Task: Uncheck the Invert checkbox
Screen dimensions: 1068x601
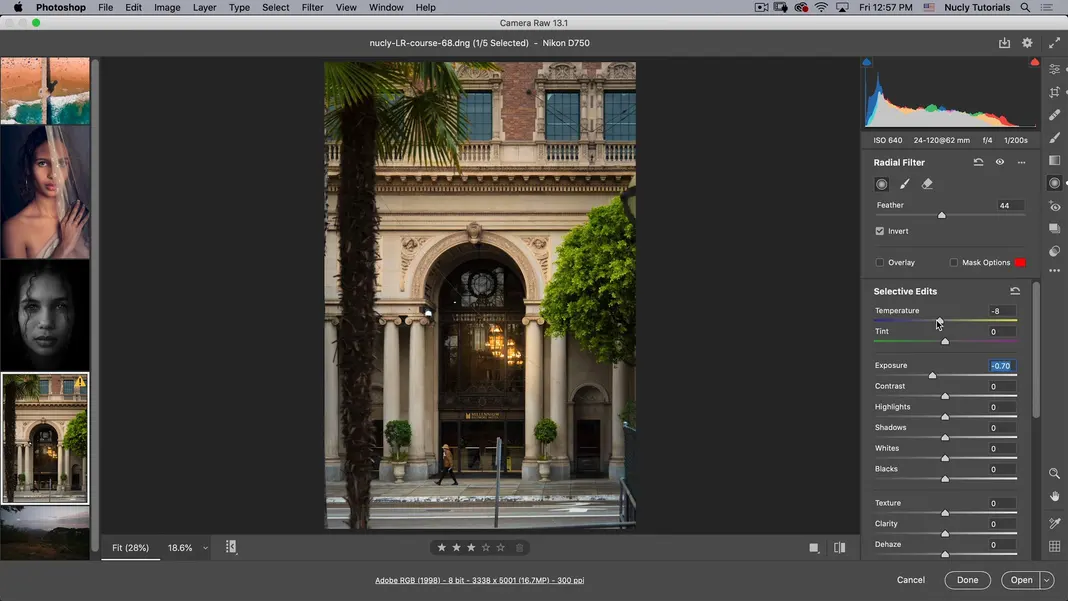Action: coord(879,231)
